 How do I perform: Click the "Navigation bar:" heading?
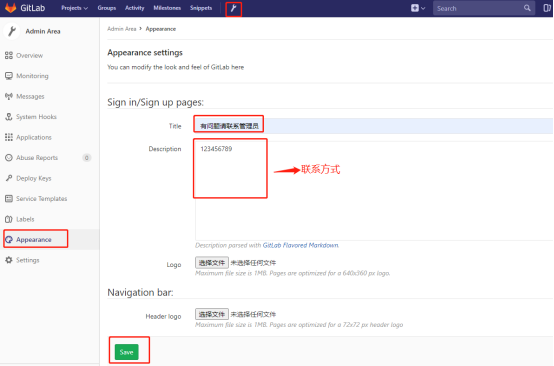(140, 293)
